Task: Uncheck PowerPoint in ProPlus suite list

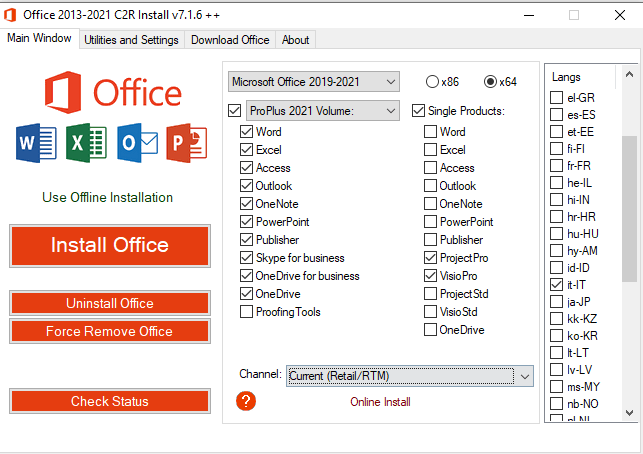Action: [246, 222]
